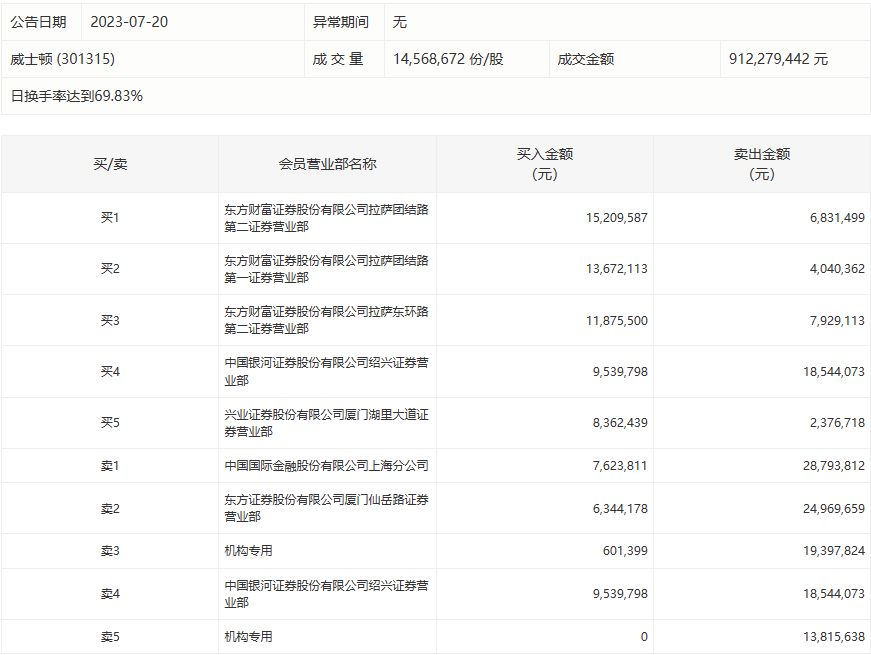Select sell amount 28,793,812
The height and width of the screenshot is (655, 871).
click(834, 466)
